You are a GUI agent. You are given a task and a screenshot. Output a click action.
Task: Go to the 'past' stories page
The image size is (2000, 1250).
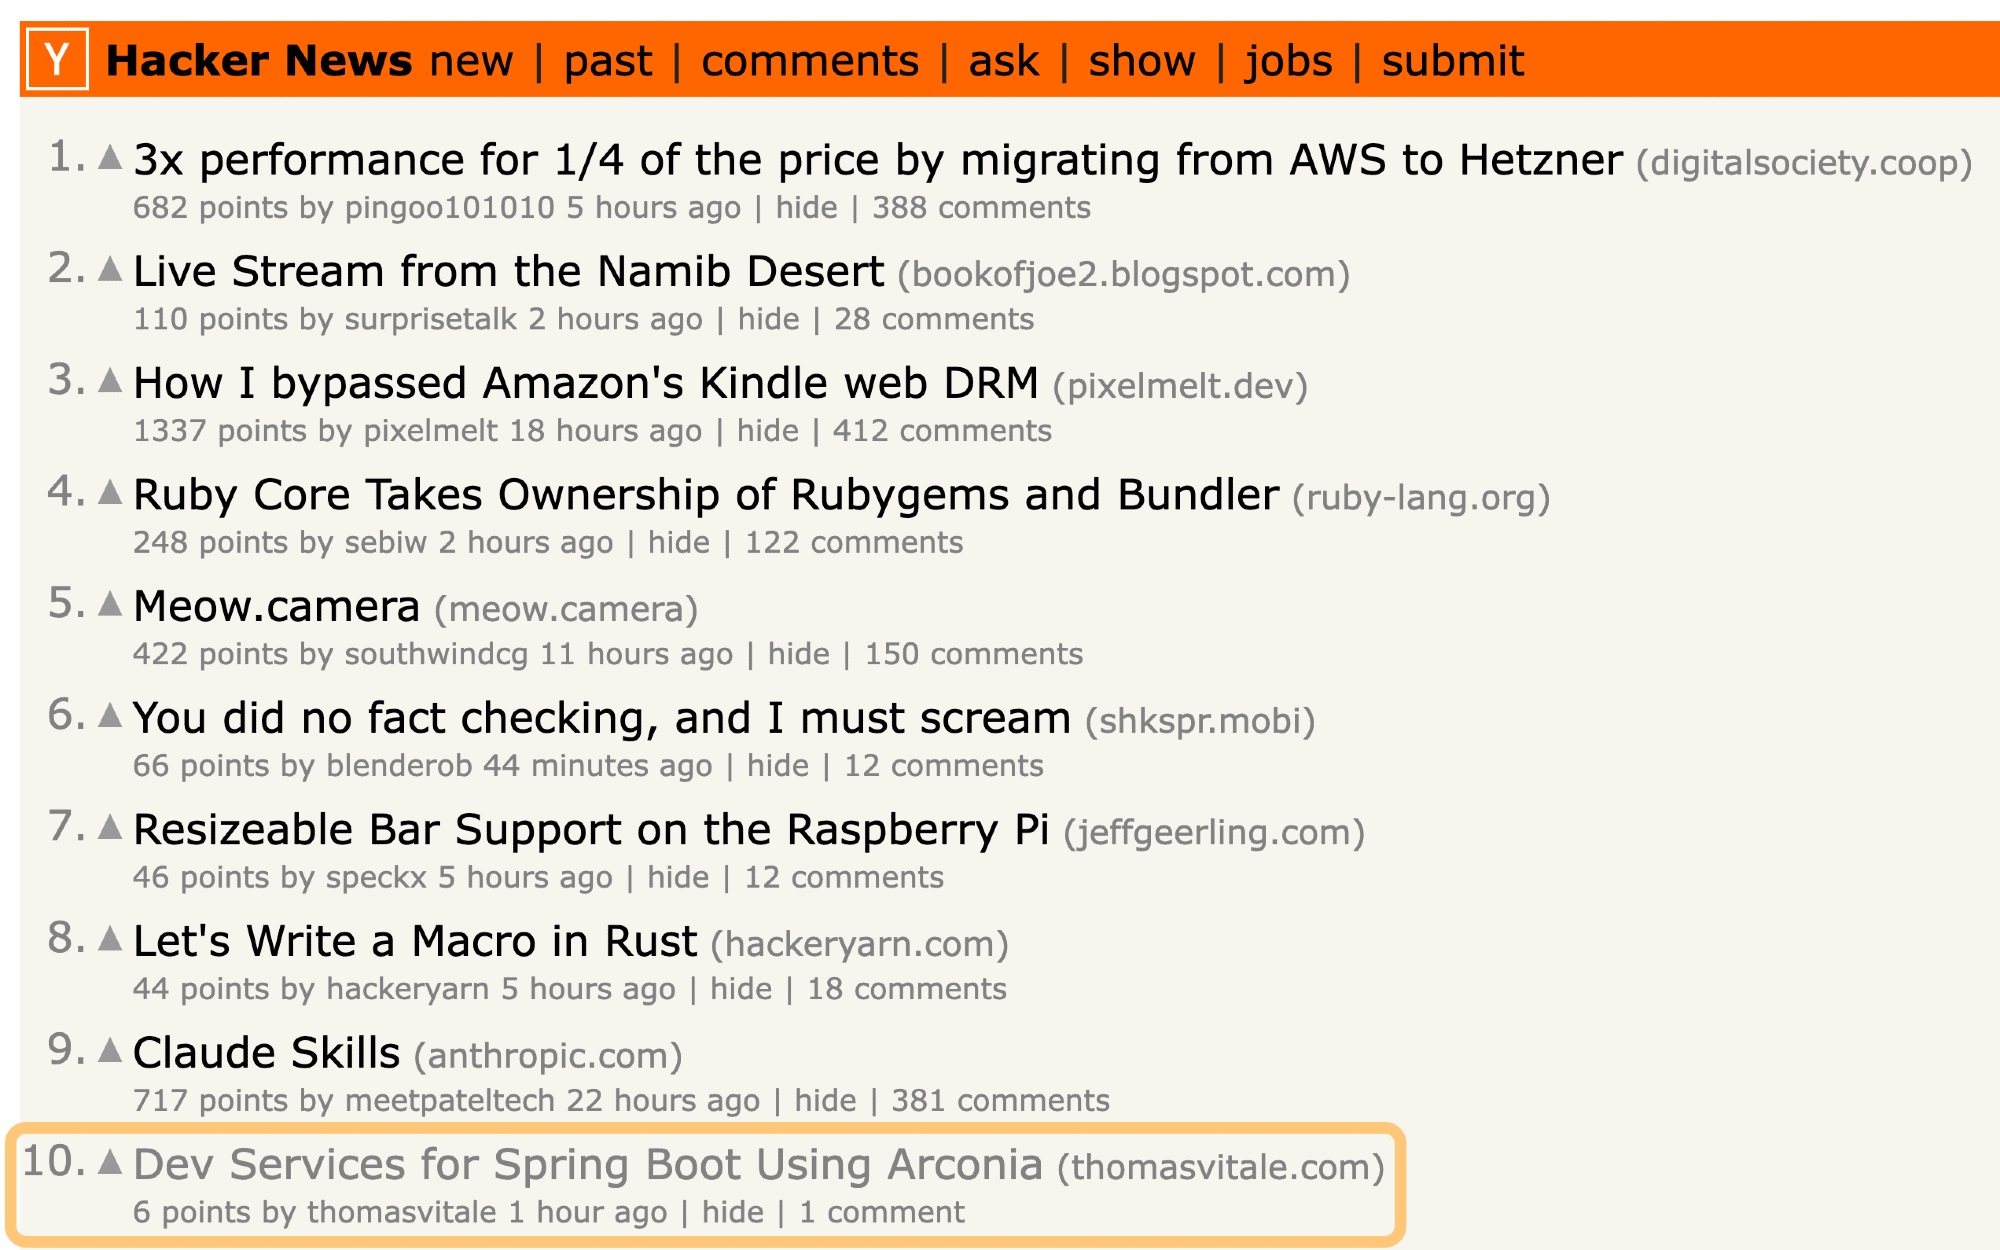click(x=608, y=61)
